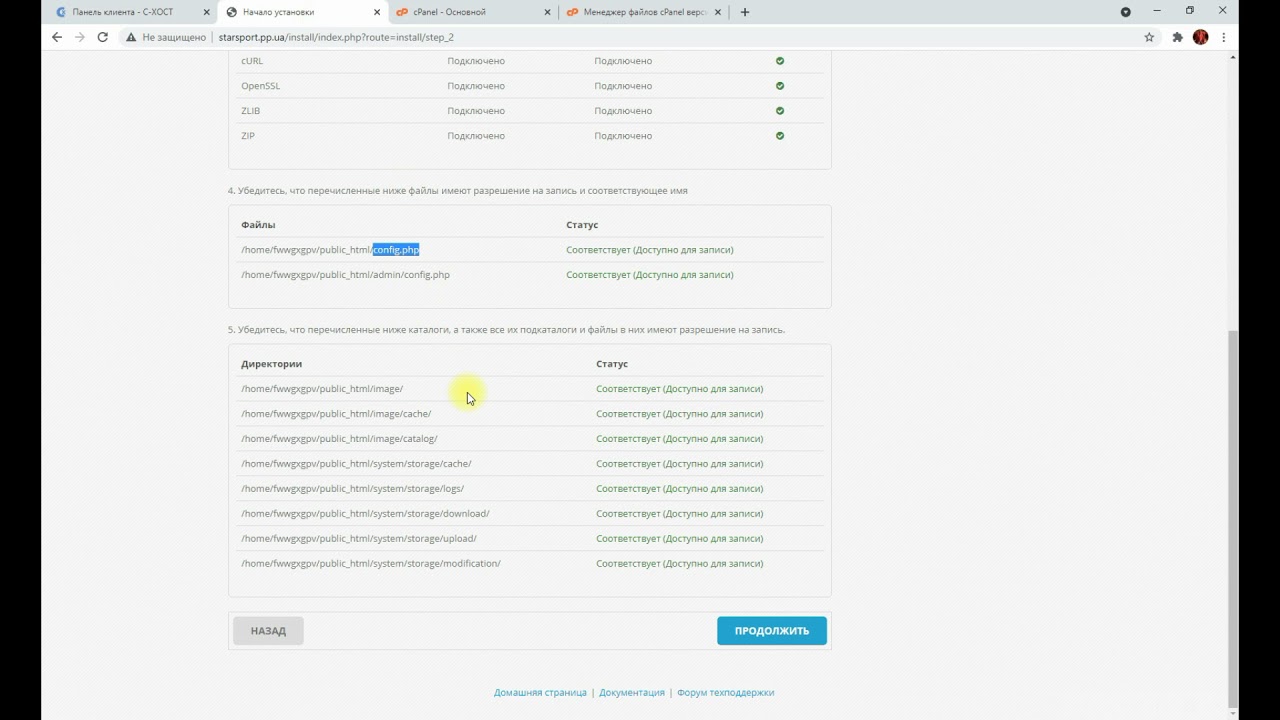Open the Домашняя страница link
The width and height of the screenshot is (1280, 720).
540,692
